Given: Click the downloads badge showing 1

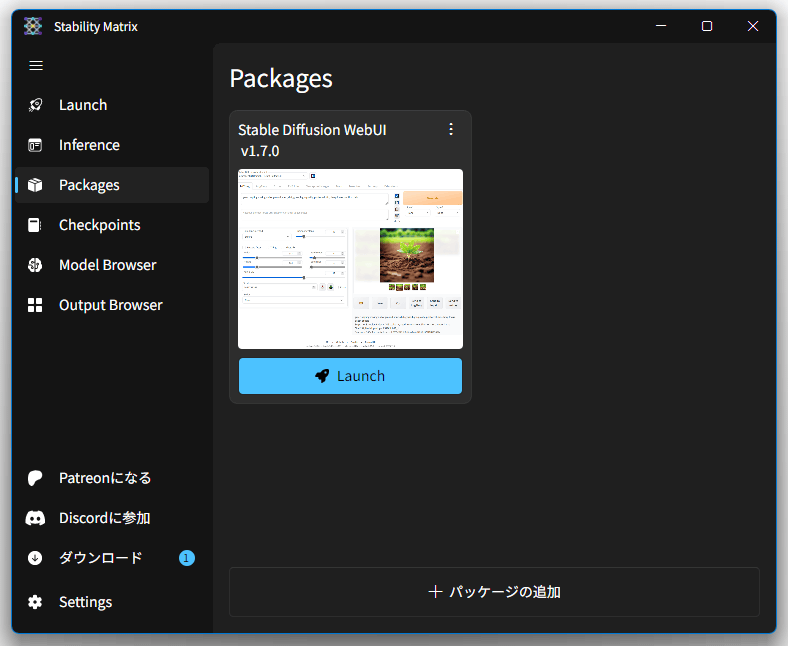Looking at the screenshot, I should coord(186,558).
